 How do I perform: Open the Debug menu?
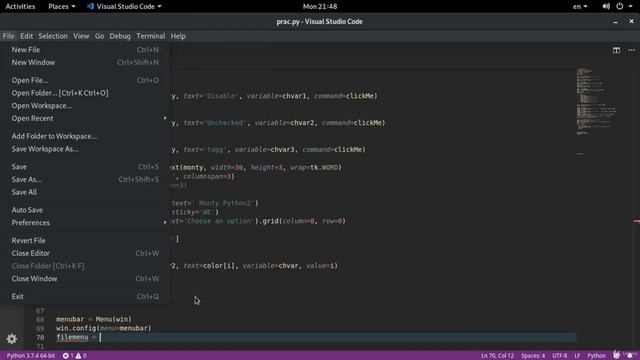[120, 36]
